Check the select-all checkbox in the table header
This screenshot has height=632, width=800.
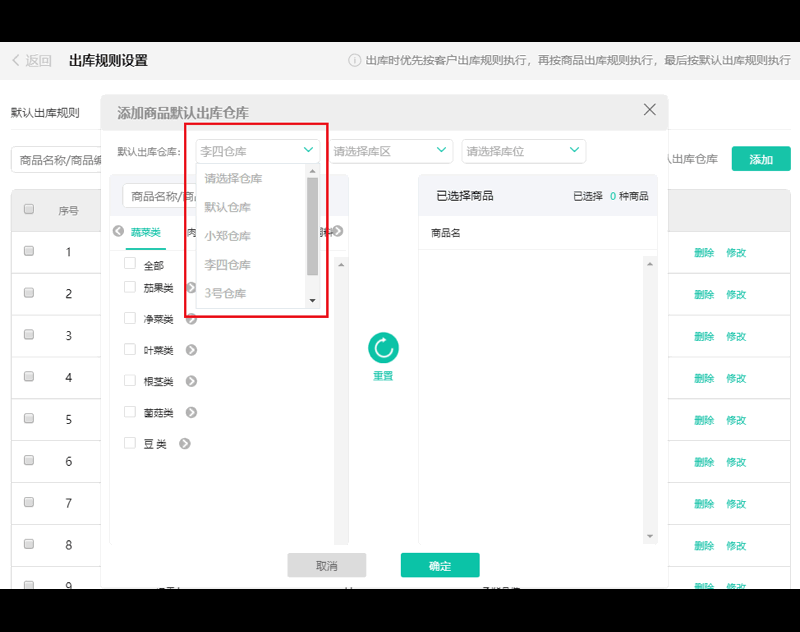[28, 209]
